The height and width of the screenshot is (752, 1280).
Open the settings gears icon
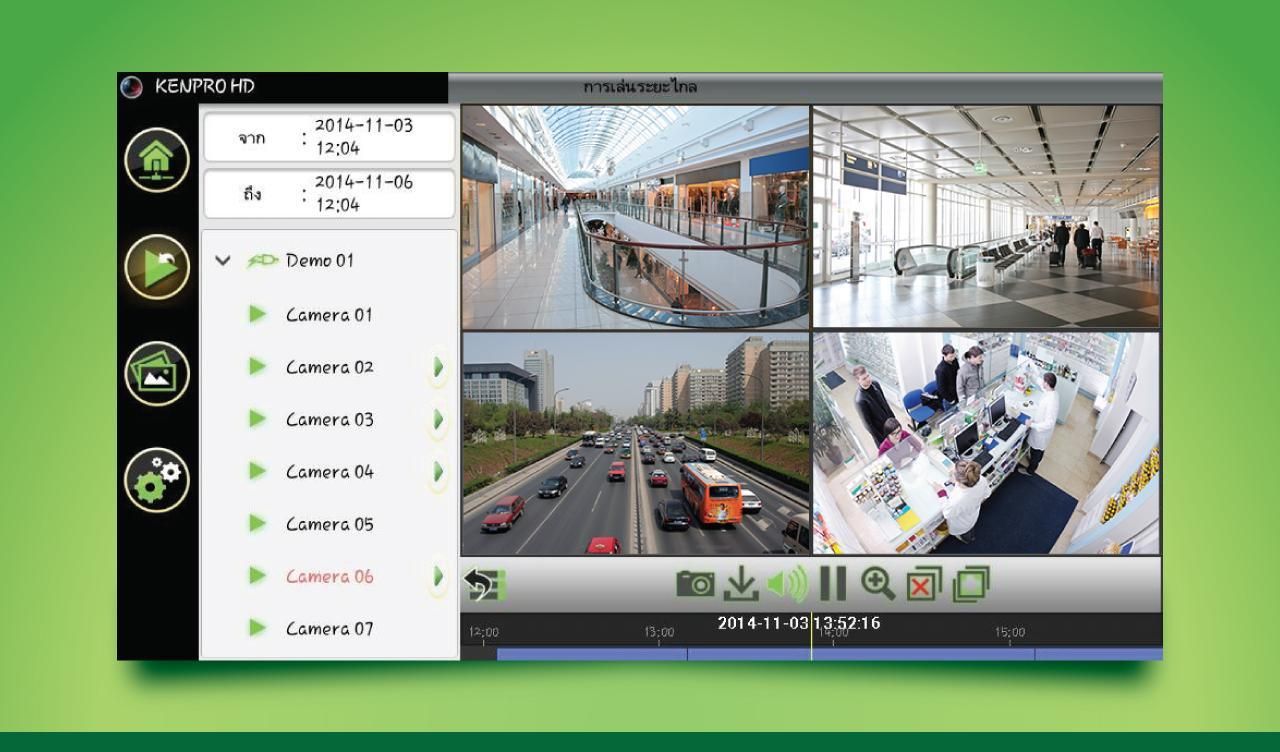click(157, 480)
